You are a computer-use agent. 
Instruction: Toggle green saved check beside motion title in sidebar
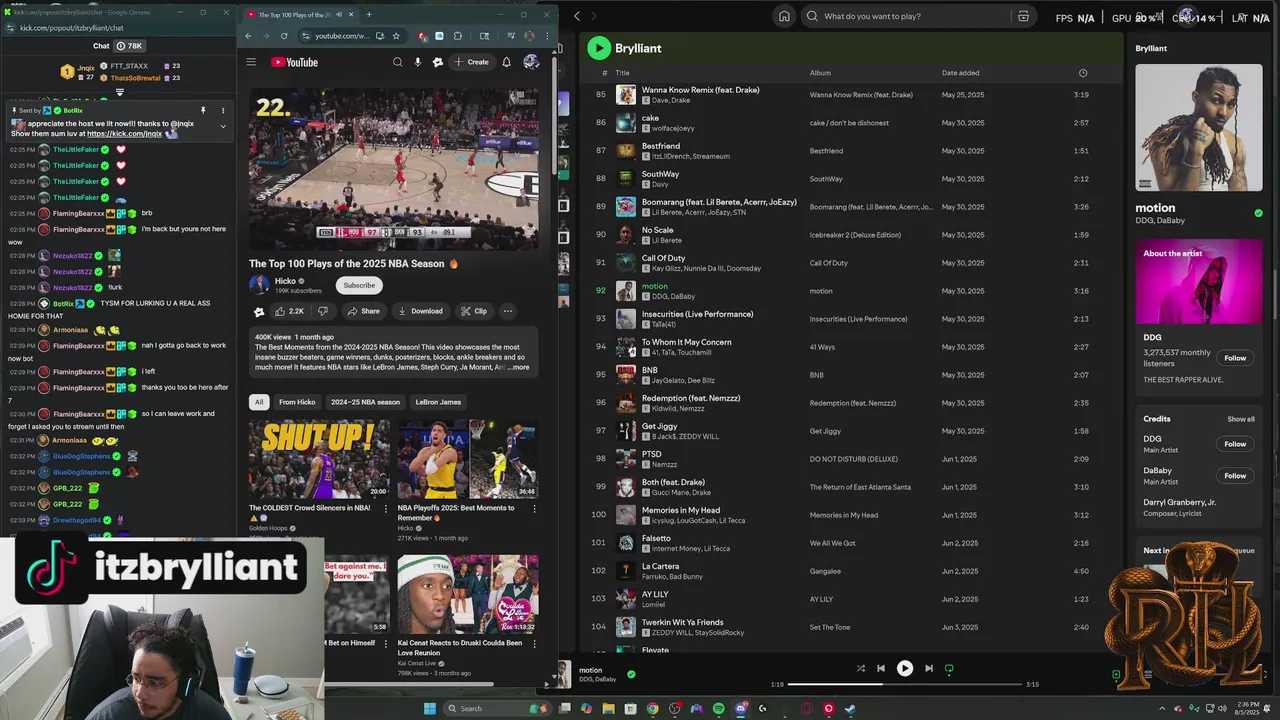(x=1258, y=213)
